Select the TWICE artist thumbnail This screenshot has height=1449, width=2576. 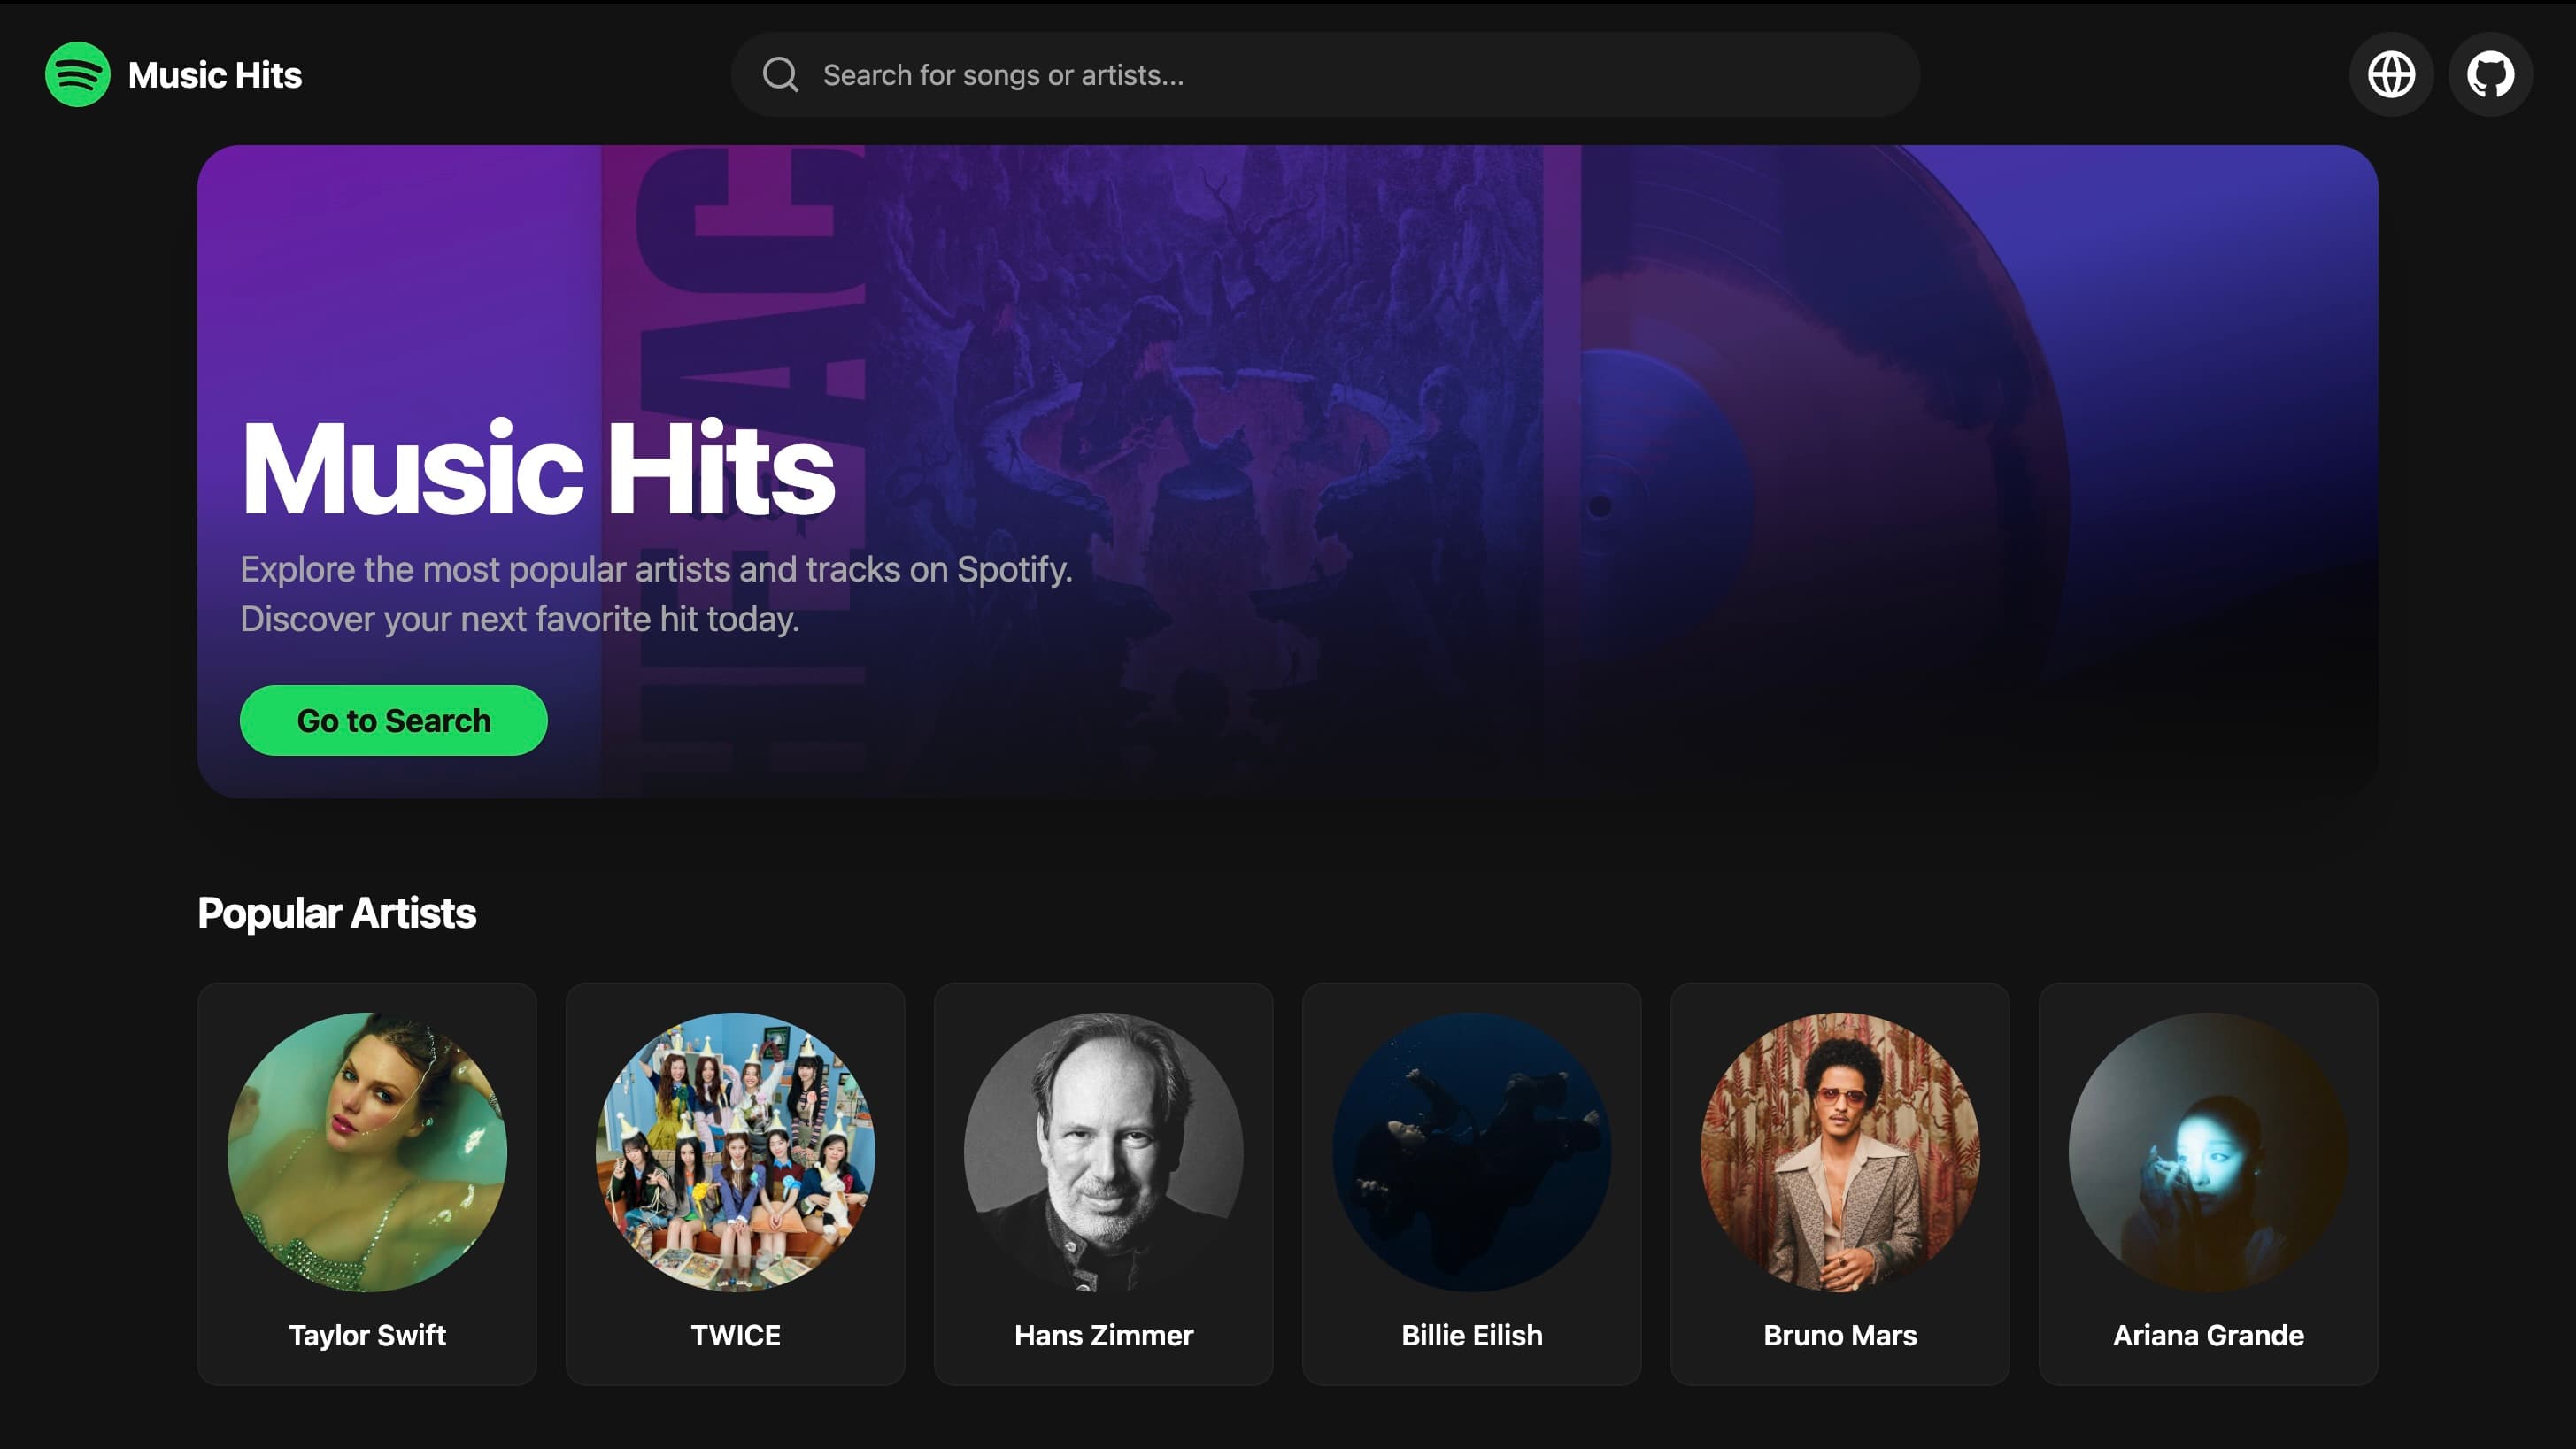click(735, 1152)
